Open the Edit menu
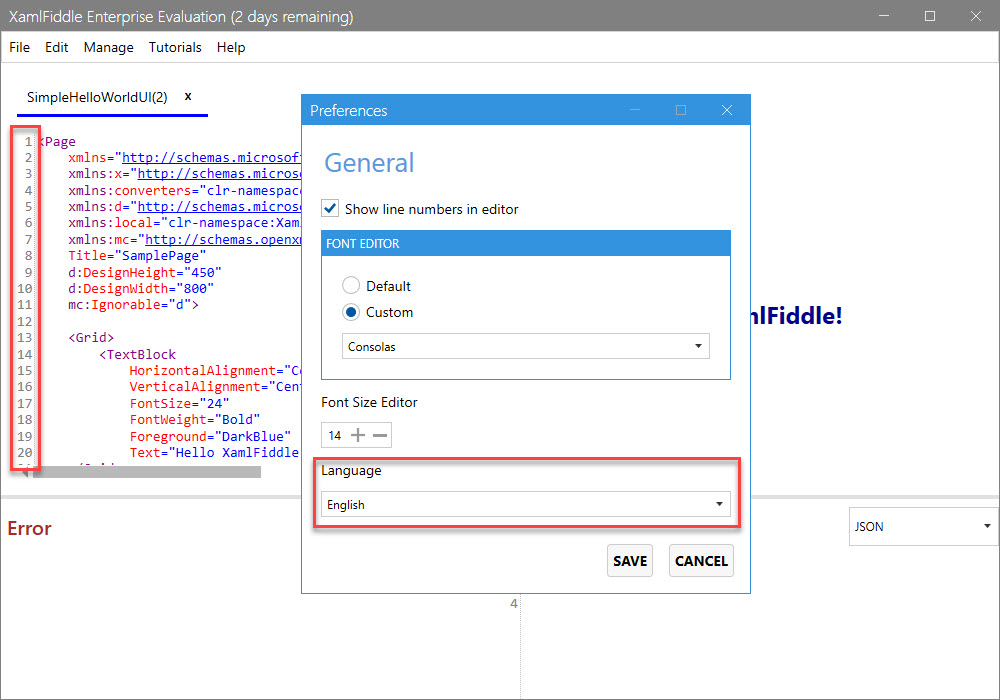This screenshot has width=1000, height=700. pos(57,47)
